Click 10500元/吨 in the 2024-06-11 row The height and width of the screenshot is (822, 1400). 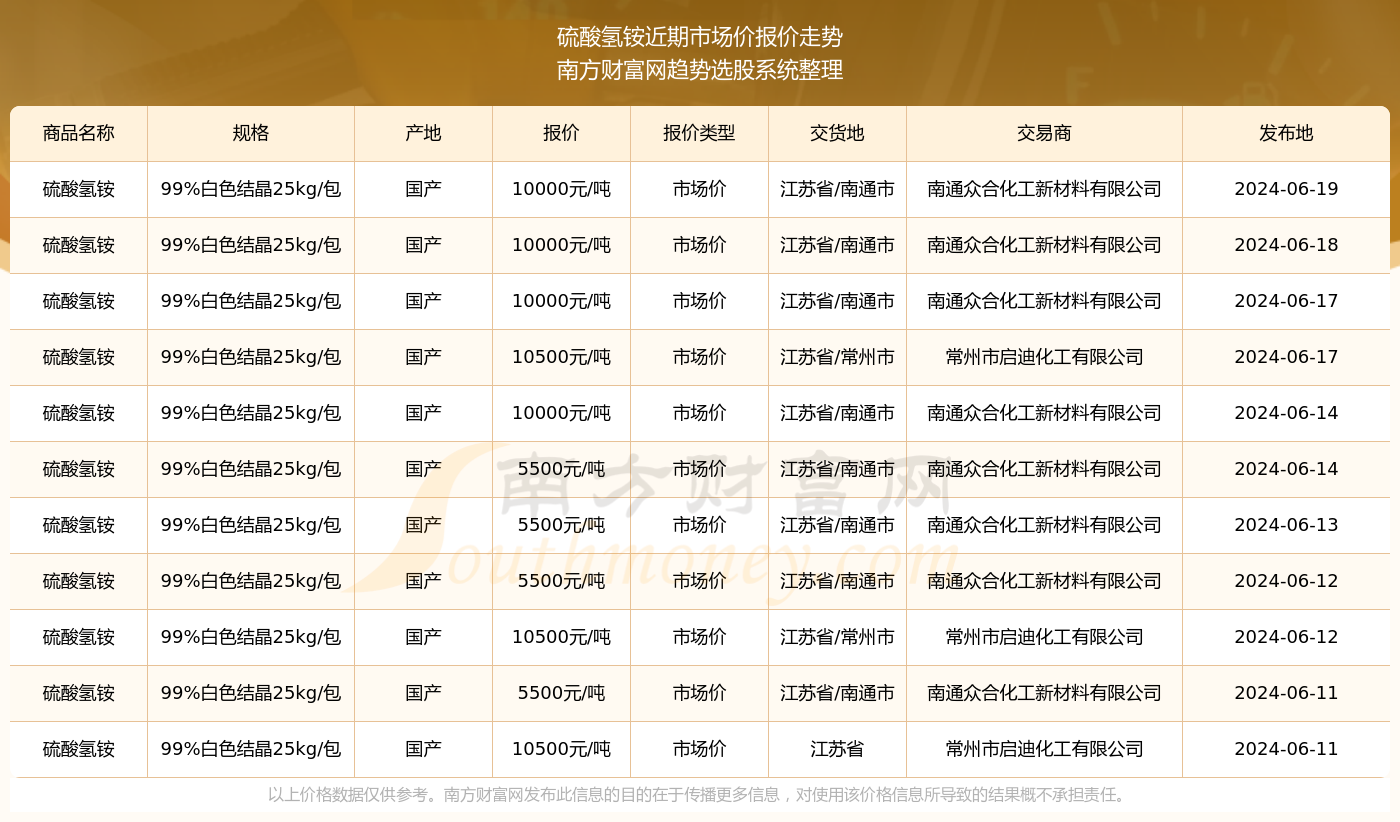pos(561,749)
